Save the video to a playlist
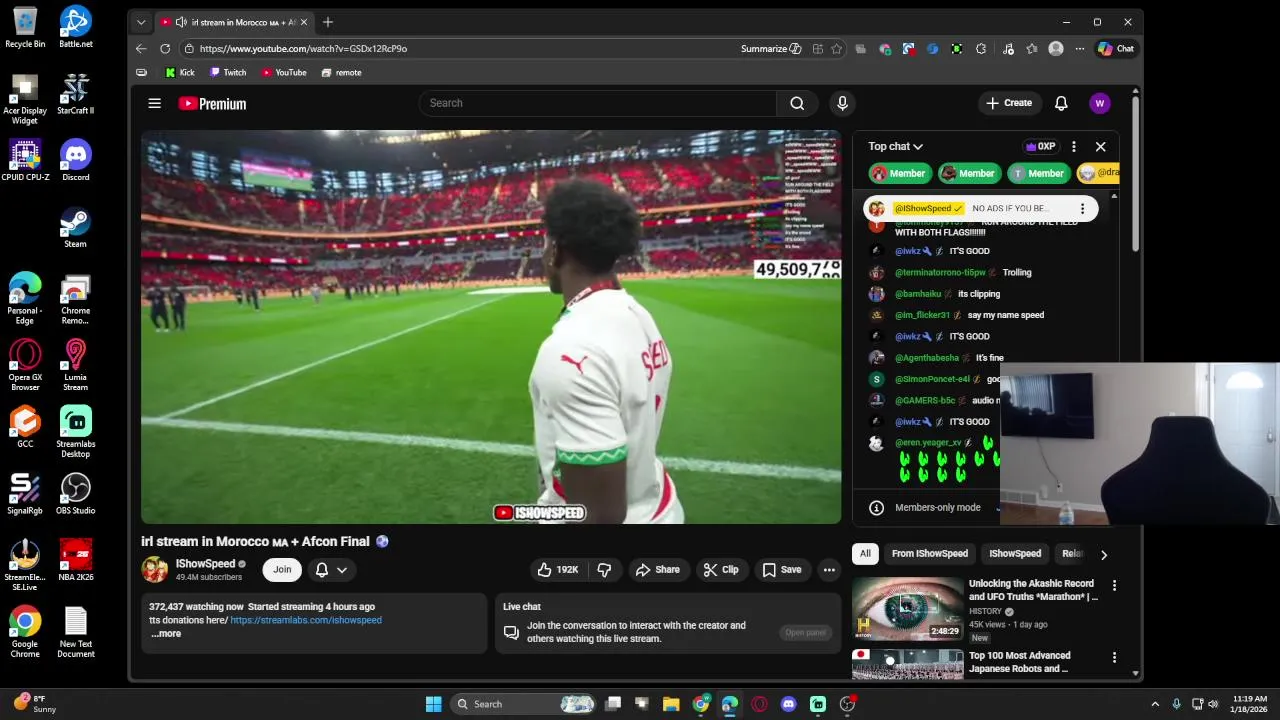The width and height of the screenshot is (1280, 720). coord(782,570)
